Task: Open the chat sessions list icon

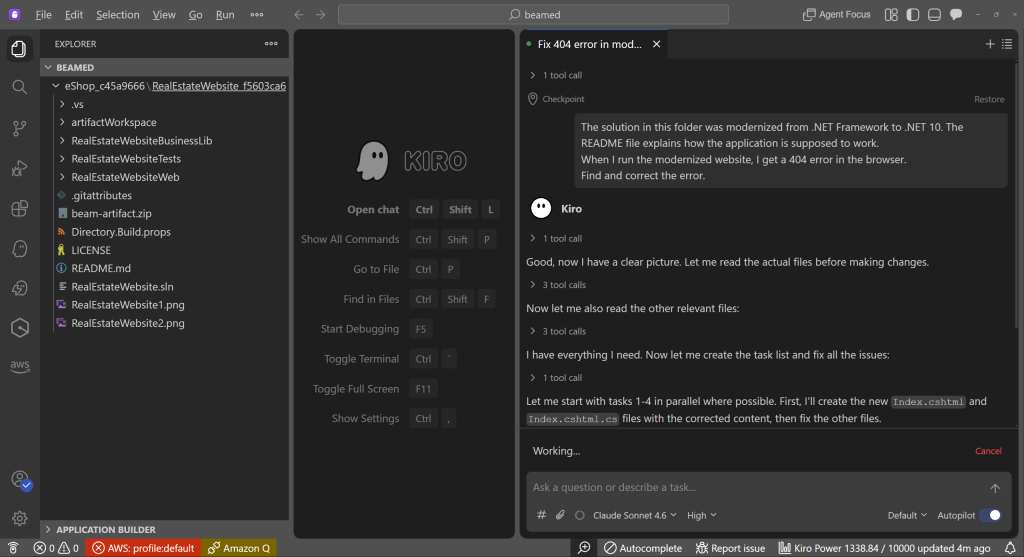Action: 1007,44
